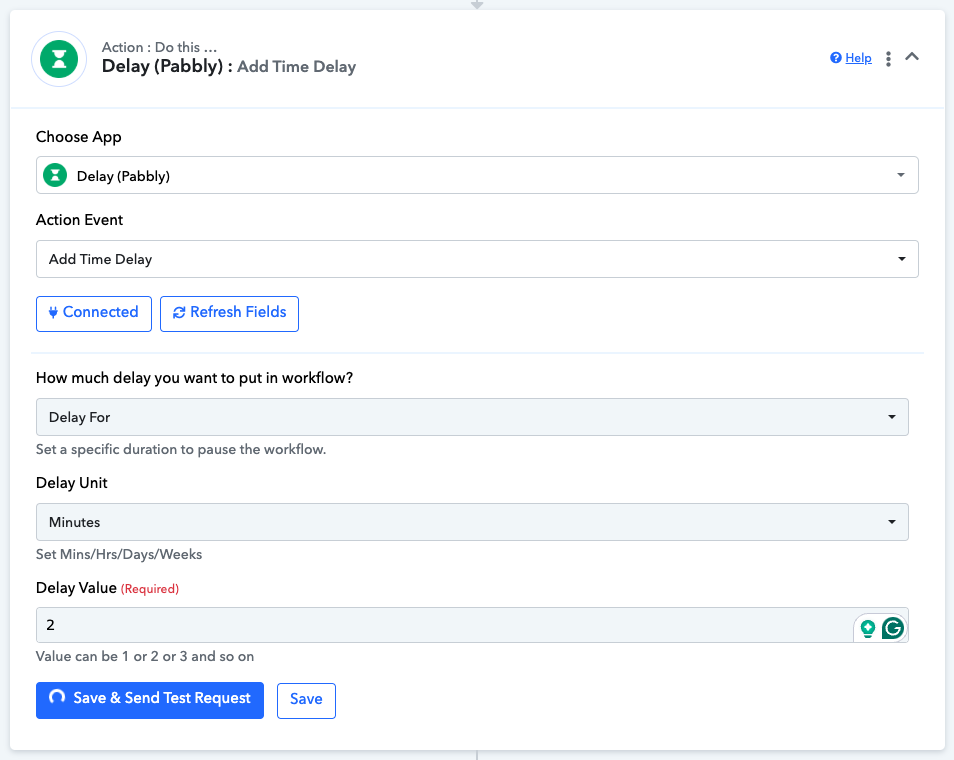Click the Grammarly icon in Delay Value field
Viewport: 954px width, 760px height.
click(x=892, y=628)
